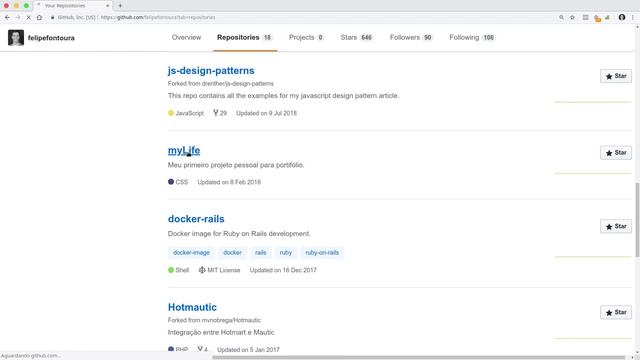Click 'Meu primeiro projeto pessoal para portifólio.' description
Viewport: 640px width, 360px height.
coord(236,165)
